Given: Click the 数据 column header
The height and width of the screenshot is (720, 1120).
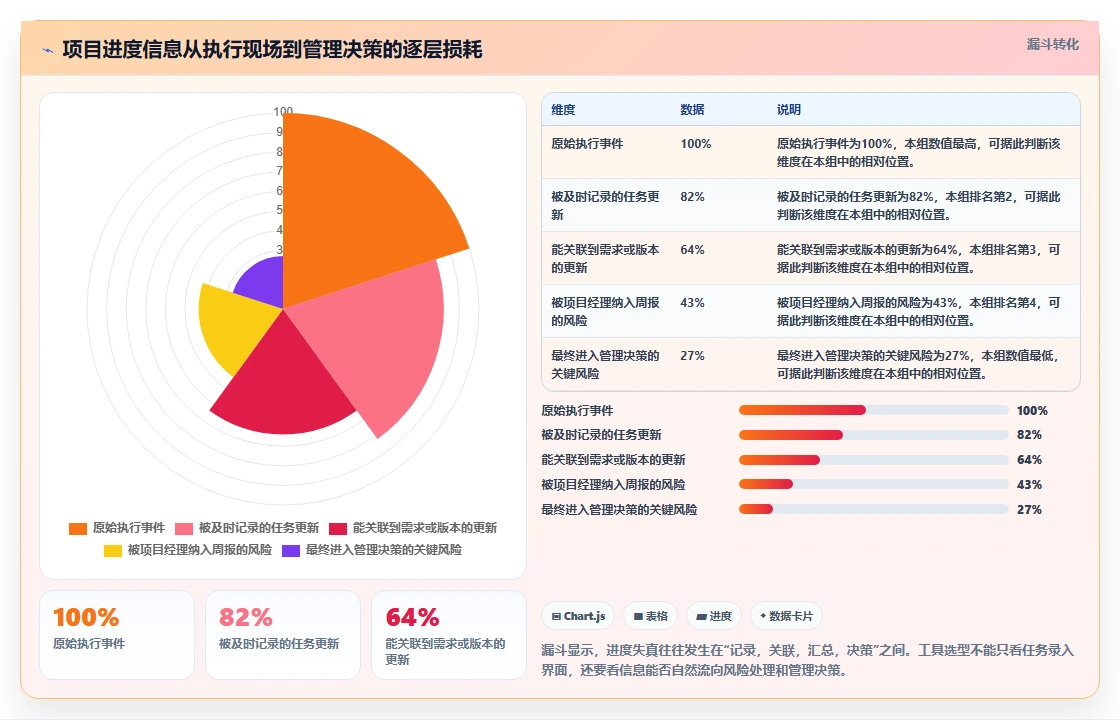Looking at the screenshot, I should [x=692, y=109].
